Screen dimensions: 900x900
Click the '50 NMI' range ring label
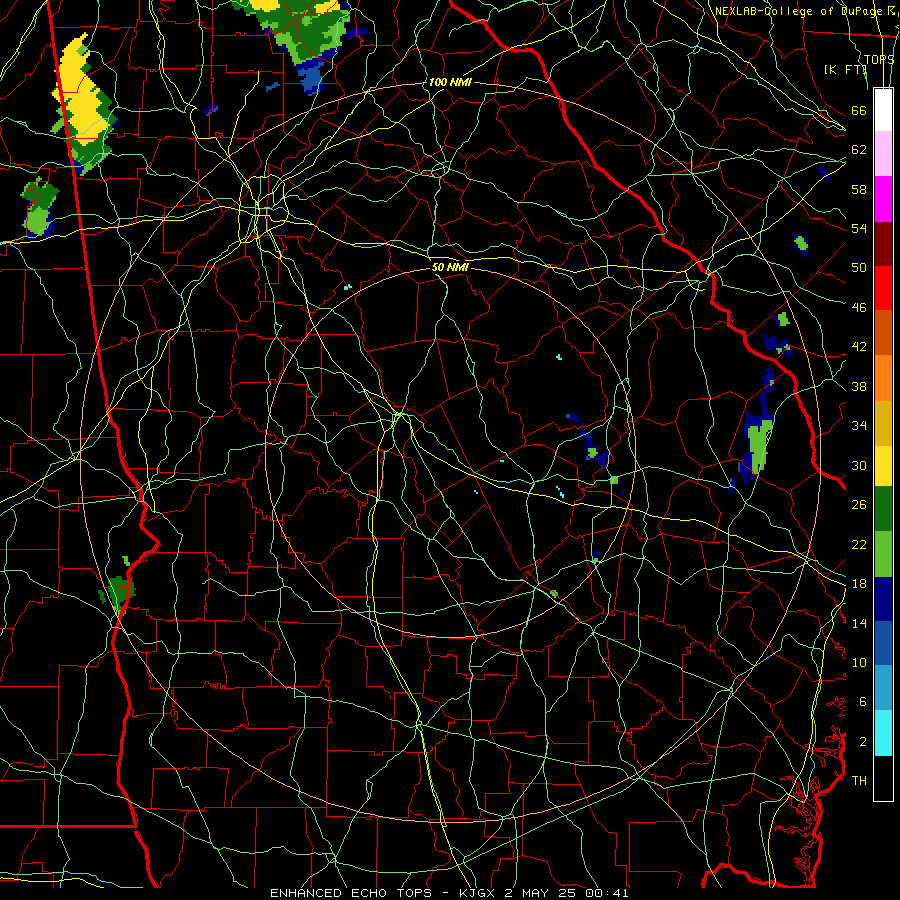click(x=450, y=267)
